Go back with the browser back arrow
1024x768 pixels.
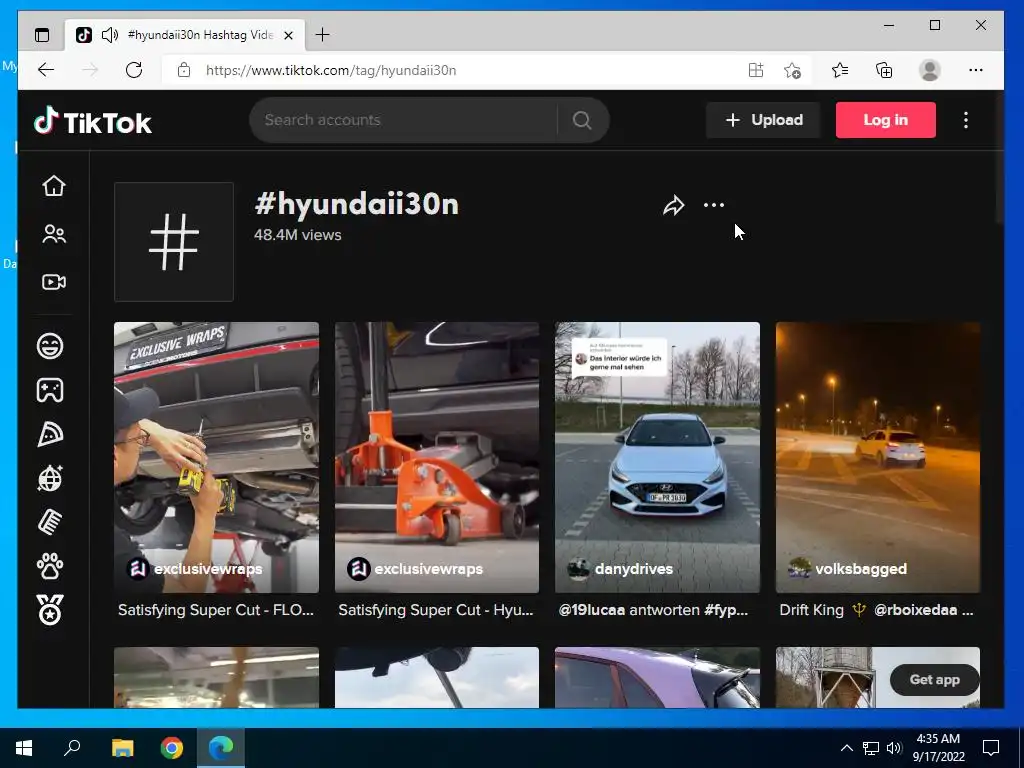(x=46, y=70)
